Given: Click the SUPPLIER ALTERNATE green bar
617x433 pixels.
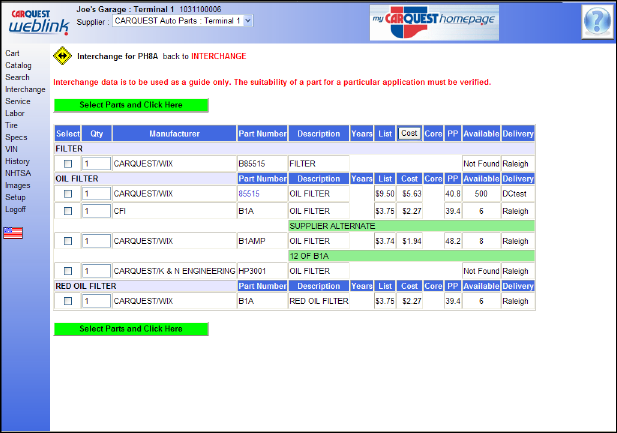Looking at the screenshot, I should click(412, 226).
